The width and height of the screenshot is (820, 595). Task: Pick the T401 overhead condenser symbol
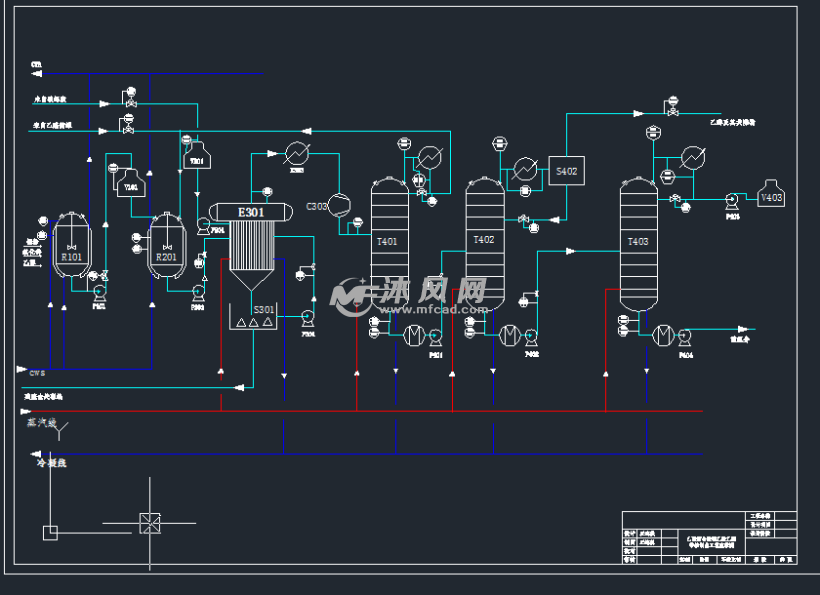tap(430, 157)
